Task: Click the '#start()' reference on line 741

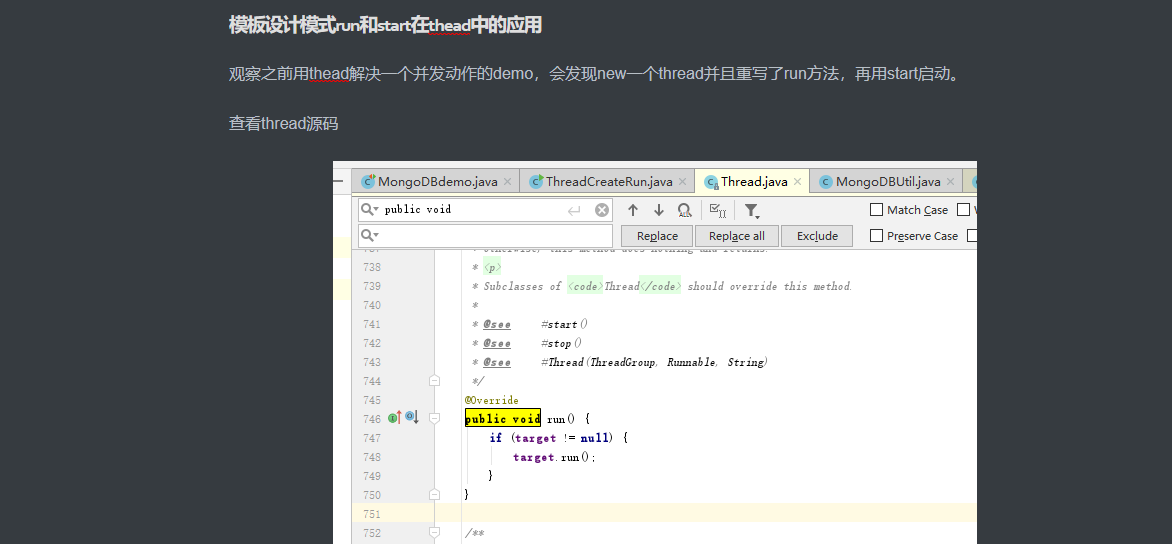Action: (564, 324)
